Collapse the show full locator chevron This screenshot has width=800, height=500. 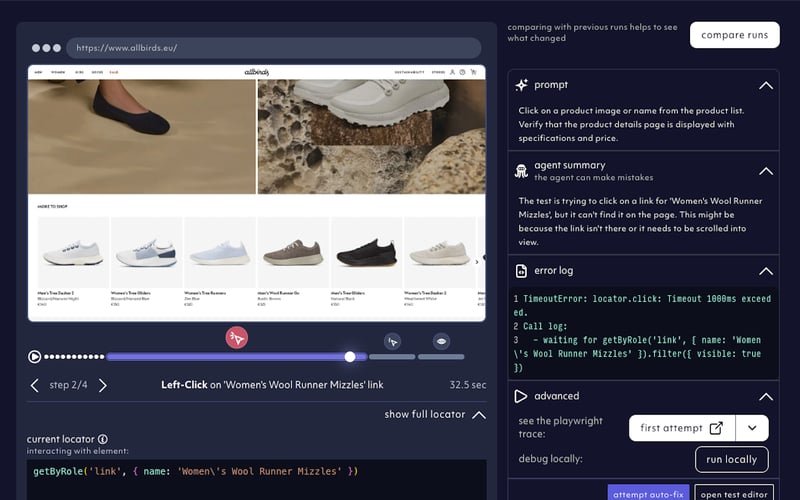[479, 415]
